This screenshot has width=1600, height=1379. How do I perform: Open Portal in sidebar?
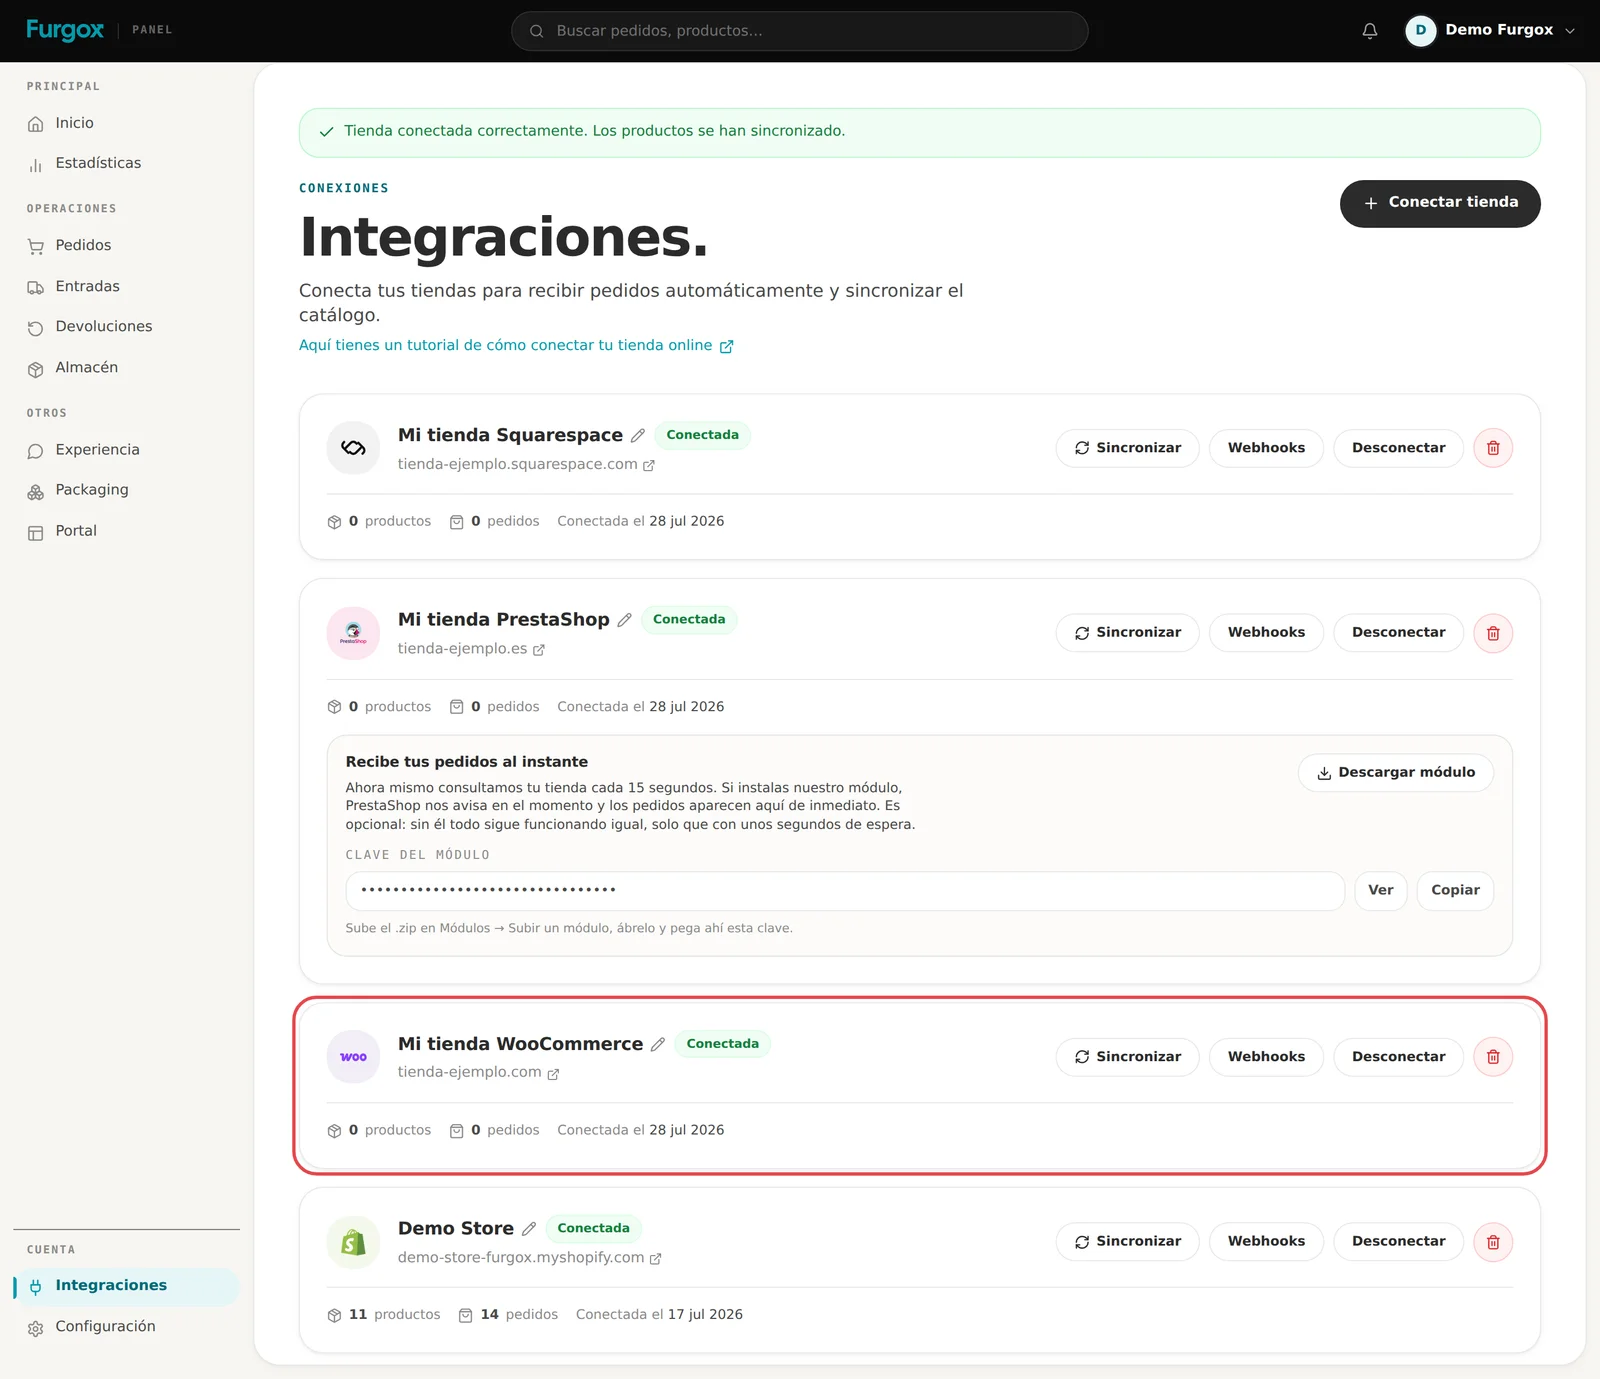coord(127,531)
